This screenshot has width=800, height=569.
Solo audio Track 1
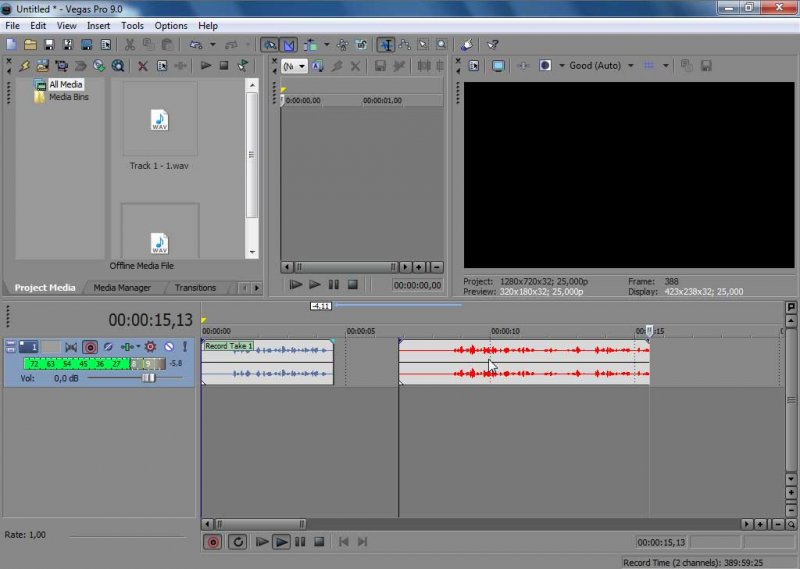pyautogui.click(x=184, y=347)
